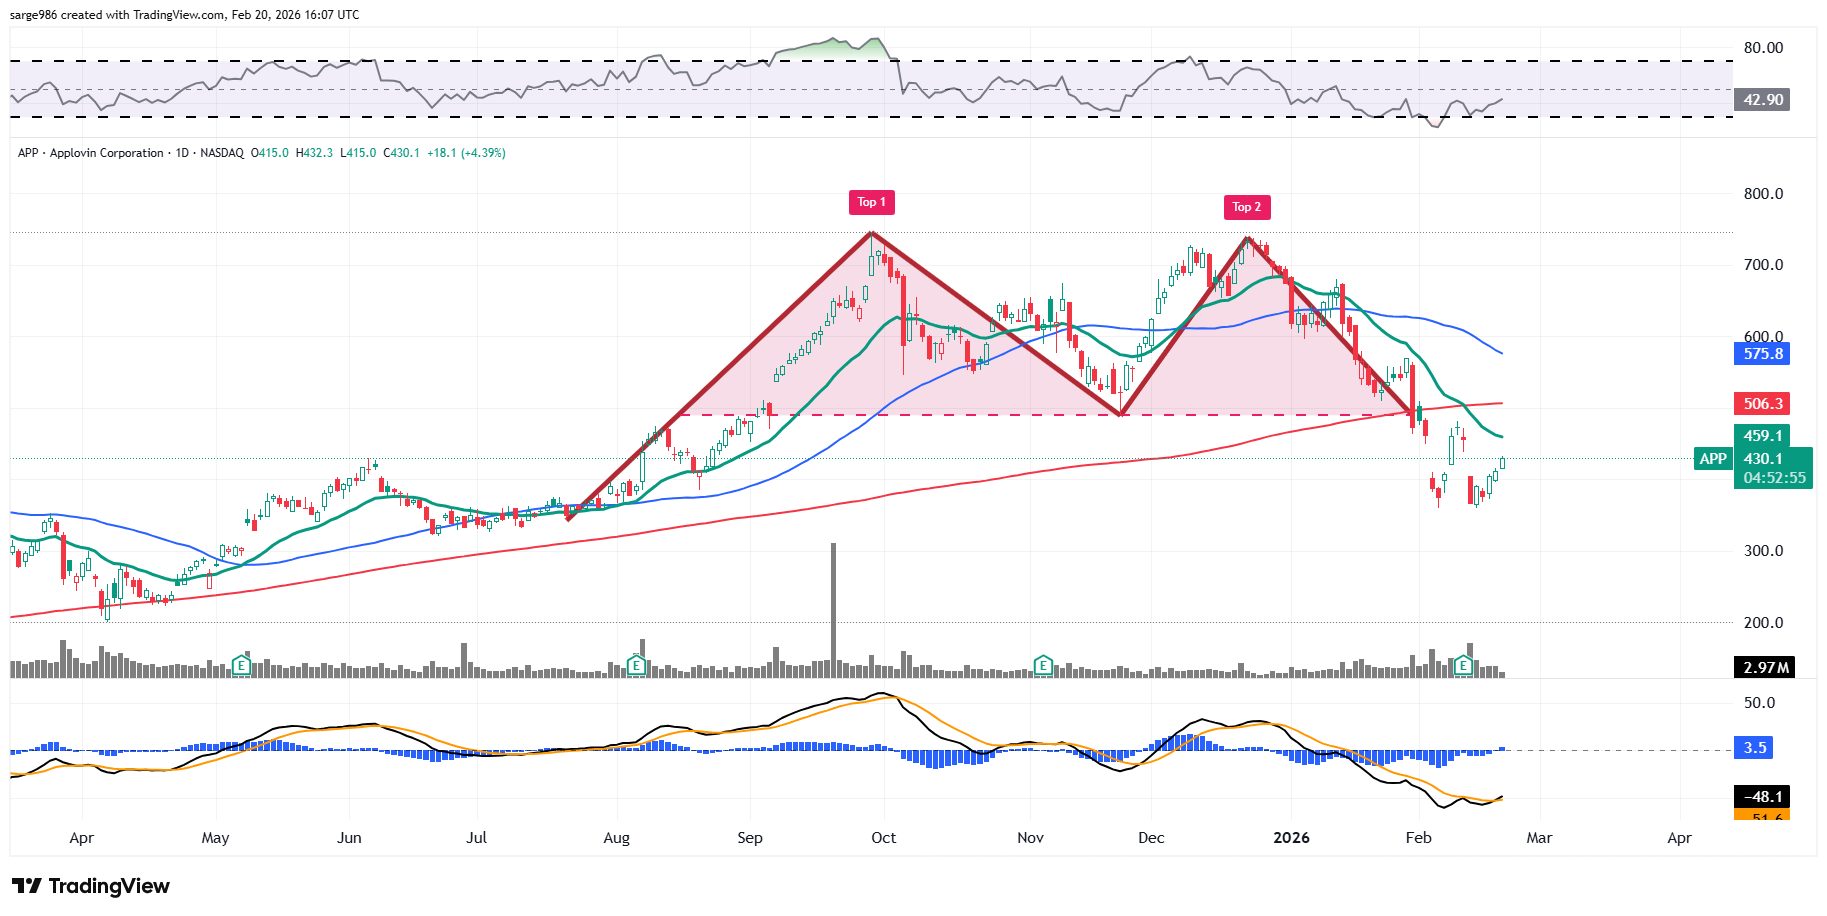This screenshot has width=1827, height=916.
Task: Click the "Applovin Corporation" symbol title
Action: coord(106,153)
